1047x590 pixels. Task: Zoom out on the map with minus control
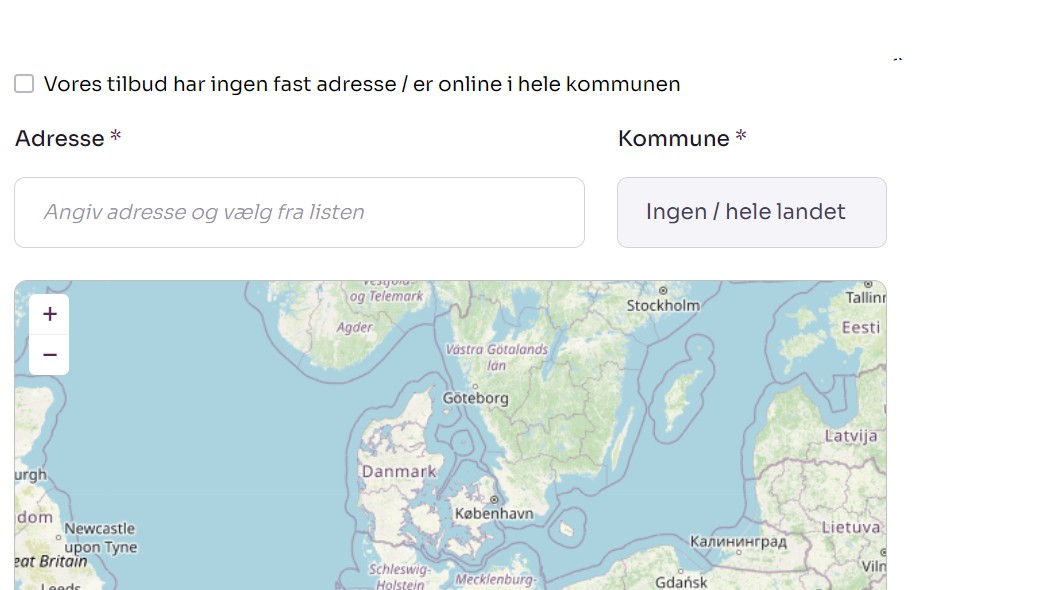[48, 354]
